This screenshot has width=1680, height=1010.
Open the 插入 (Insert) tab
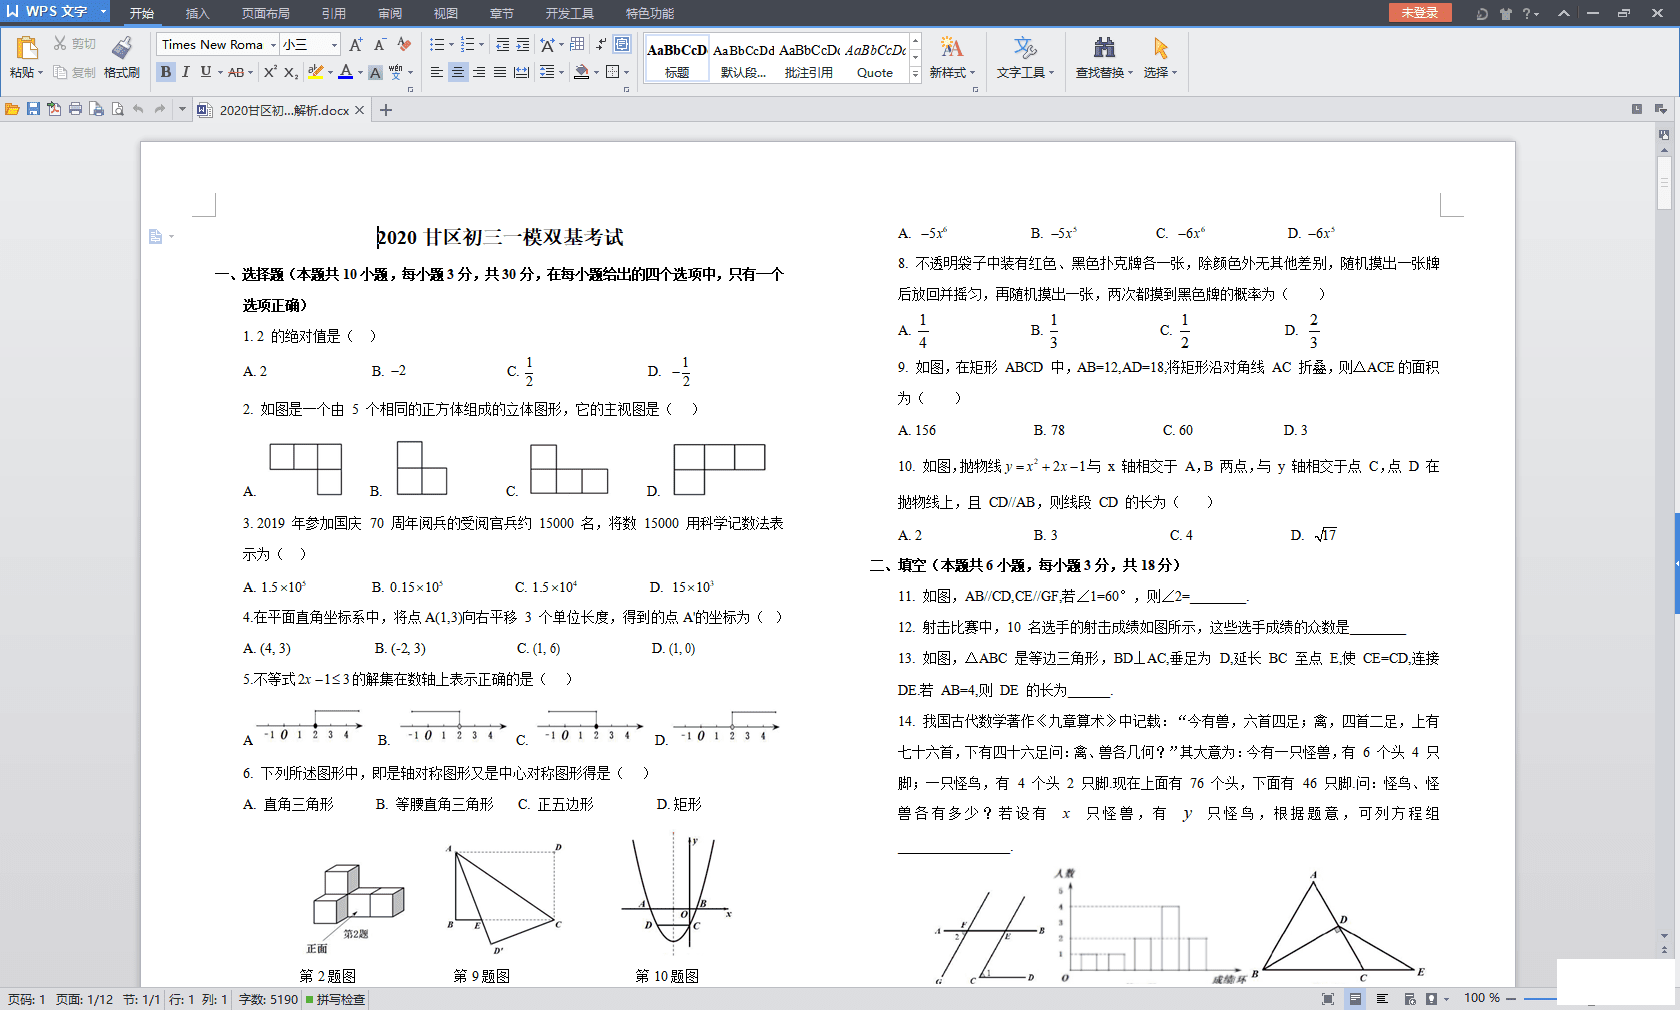point(197,13)
